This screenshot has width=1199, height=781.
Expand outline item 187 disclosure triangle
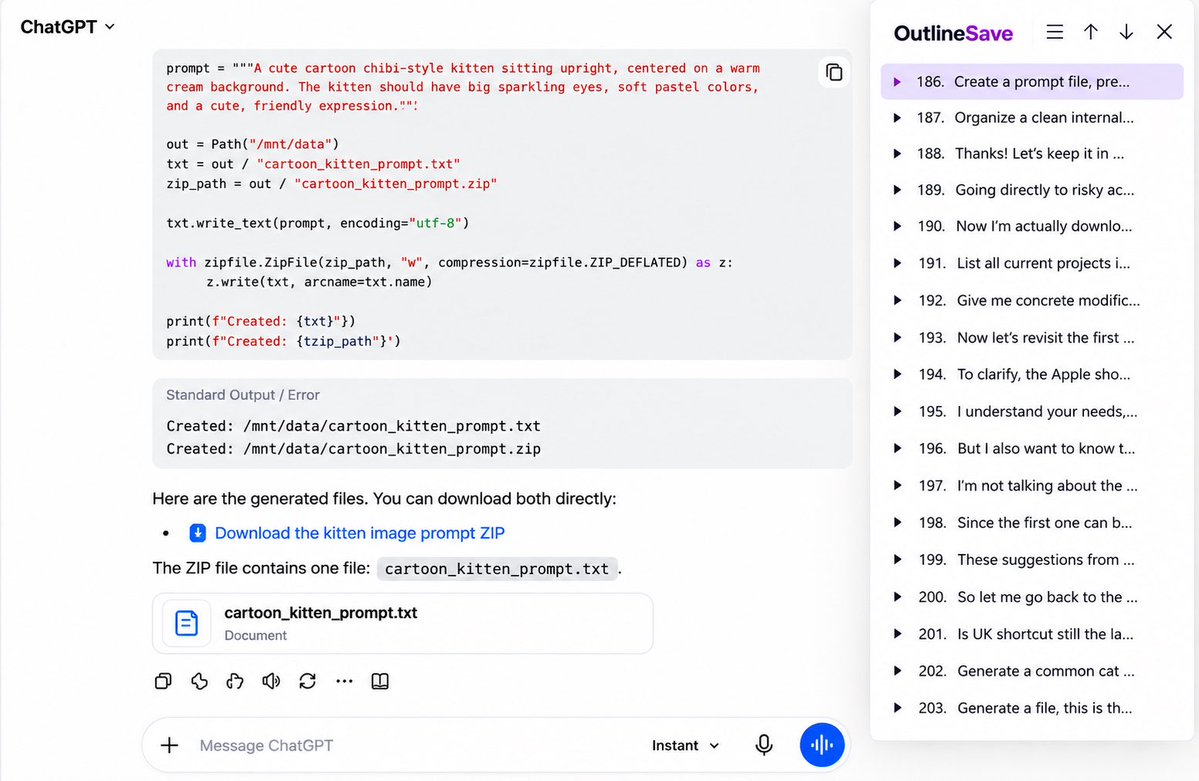(x=898, y=118)
